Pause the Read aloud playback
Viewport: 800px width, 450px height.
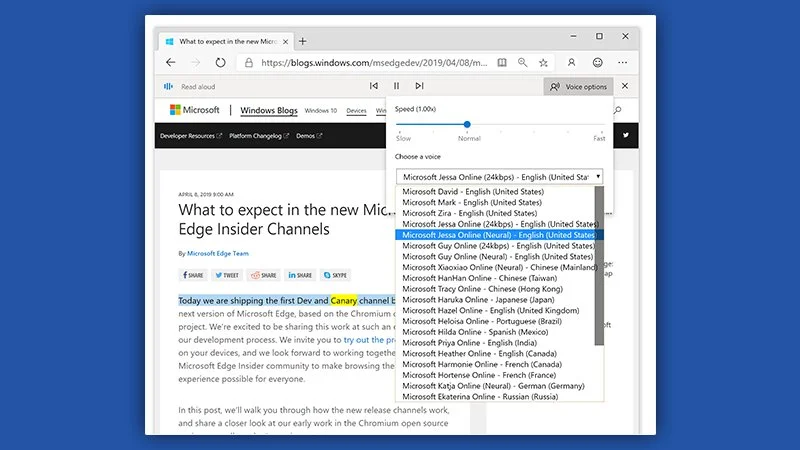396,86
